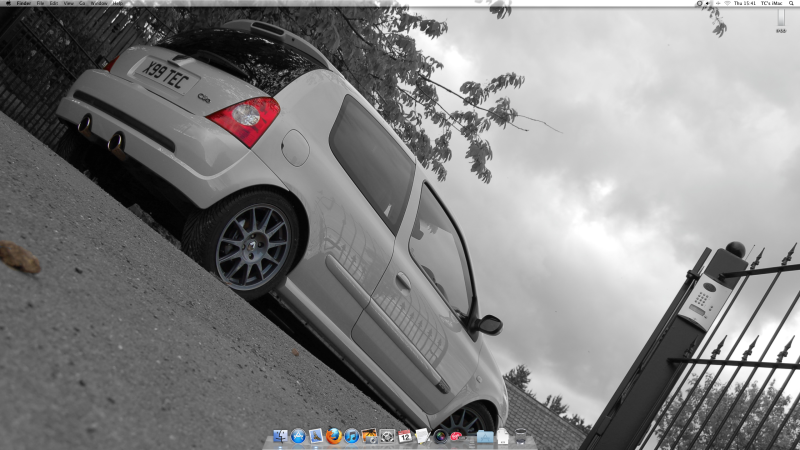Open the Trash in the Dock

pyautogui.click(x=520, y=436)
